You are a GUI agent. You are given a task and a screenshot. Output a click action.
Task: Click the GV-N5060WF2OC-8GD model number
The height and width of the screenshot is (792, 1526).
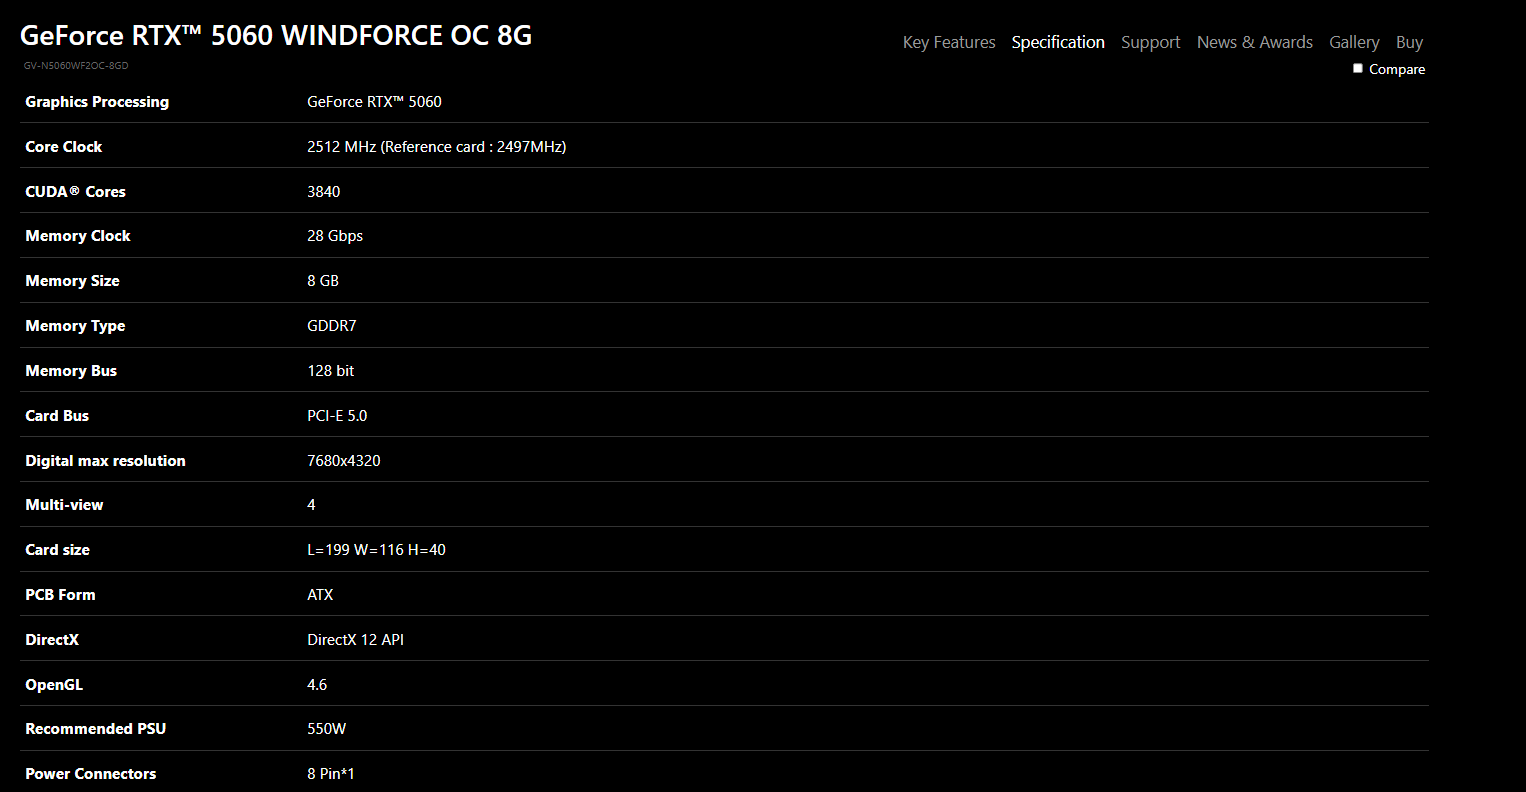tap(76, 66)
